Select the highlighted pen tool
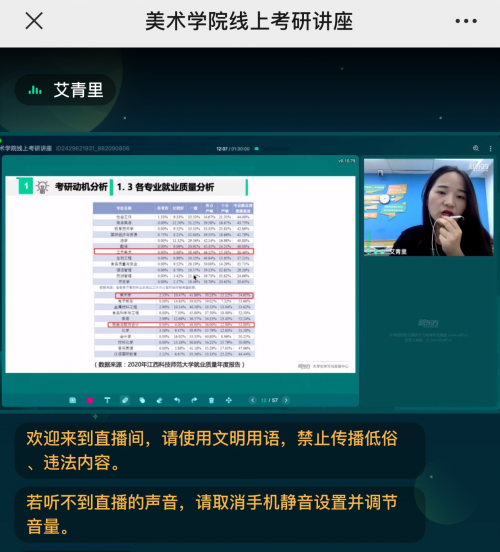Screen dimensions: 500x552 point(125,400)
